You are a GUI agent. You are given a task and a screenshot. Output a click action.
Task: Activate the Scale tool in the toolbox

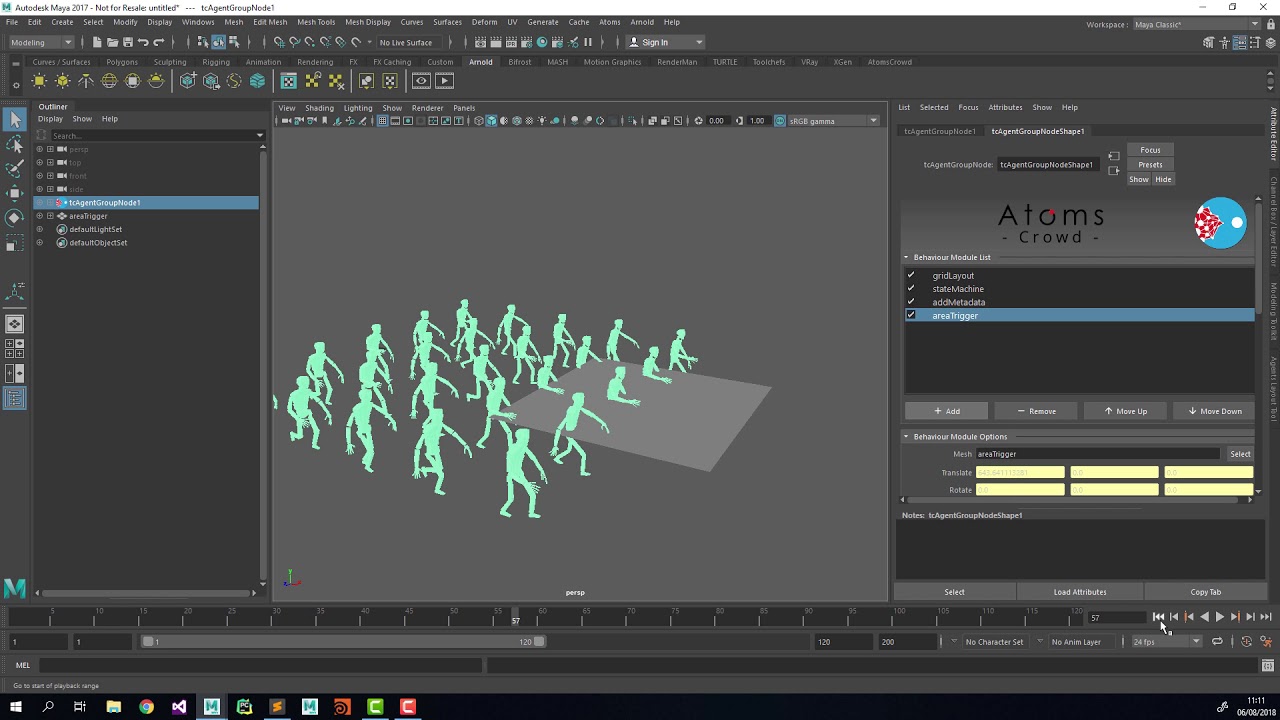tap(14, 242)
